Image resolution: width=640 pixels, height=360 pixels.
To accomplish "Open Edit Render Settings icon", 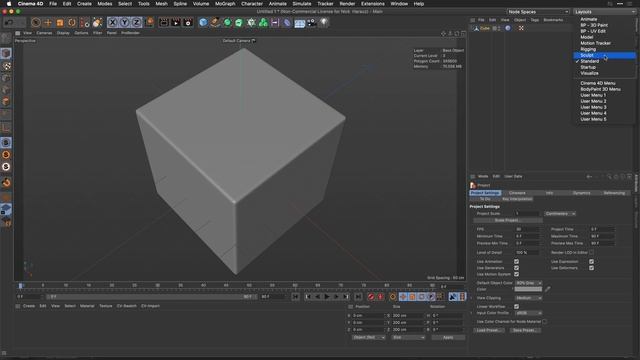I will coord(188,23).
